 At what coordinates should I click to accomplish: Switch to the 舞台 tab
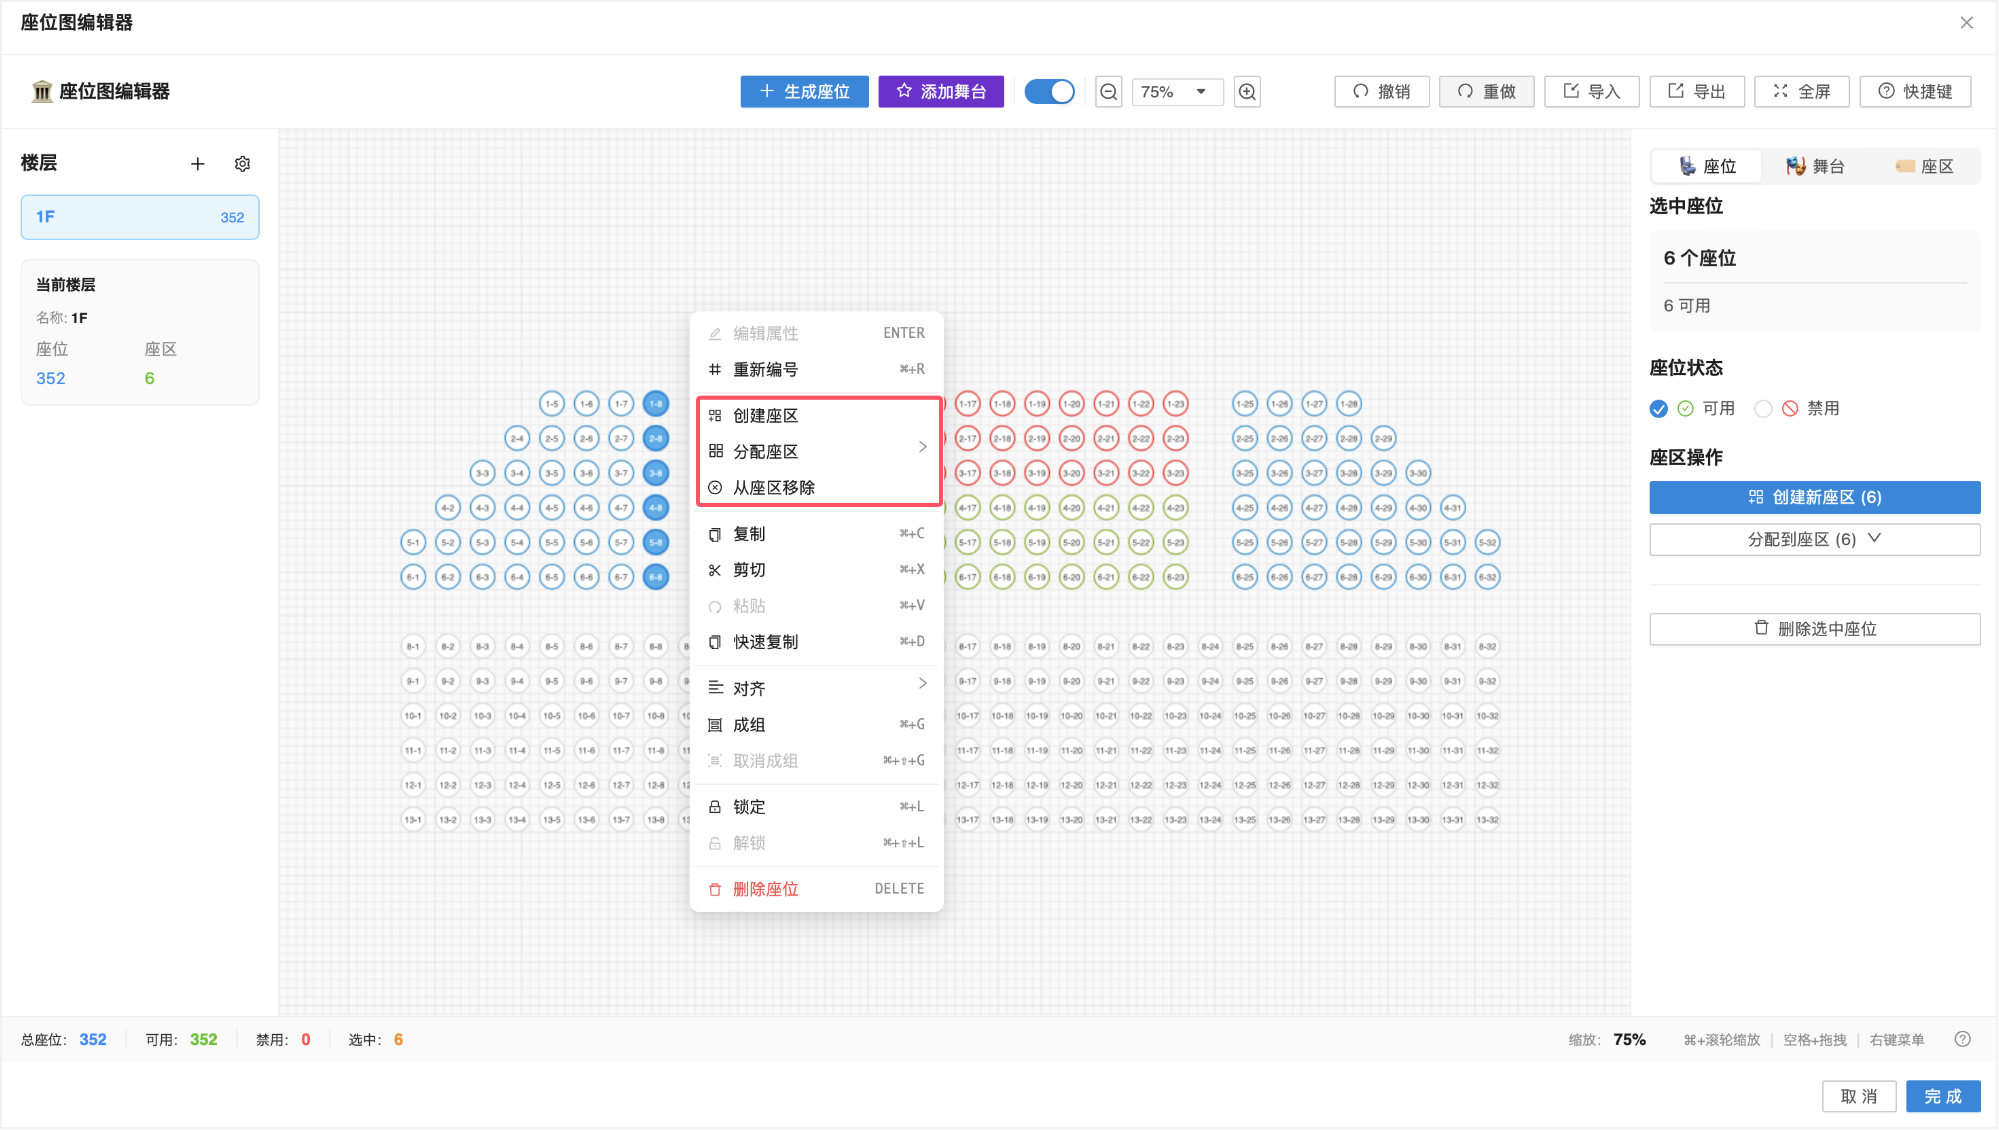(1815, 166)
